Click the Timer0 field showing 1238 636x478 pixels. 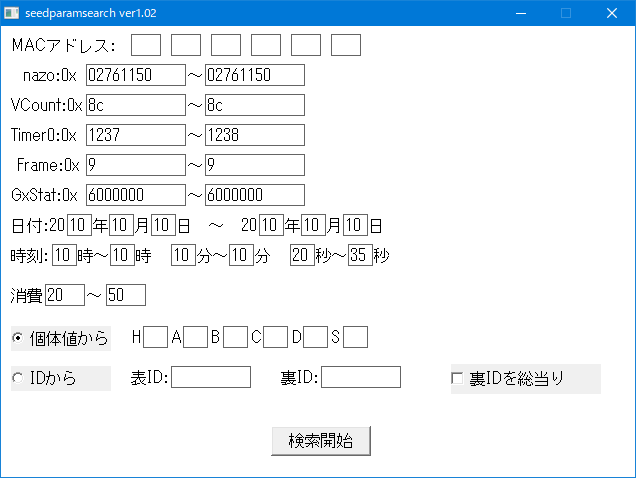pyautogui.click(x=255, y=135)
